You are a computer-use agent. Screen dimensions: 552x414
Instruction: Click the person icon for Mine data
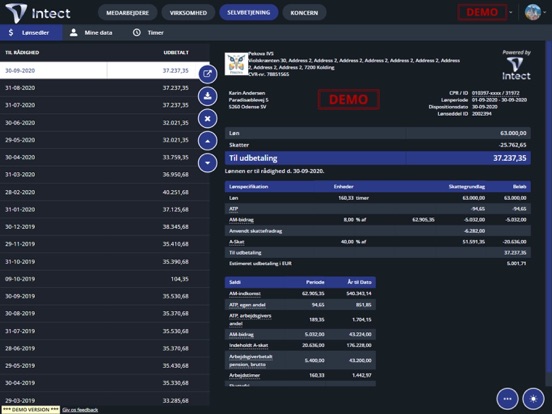73,32
